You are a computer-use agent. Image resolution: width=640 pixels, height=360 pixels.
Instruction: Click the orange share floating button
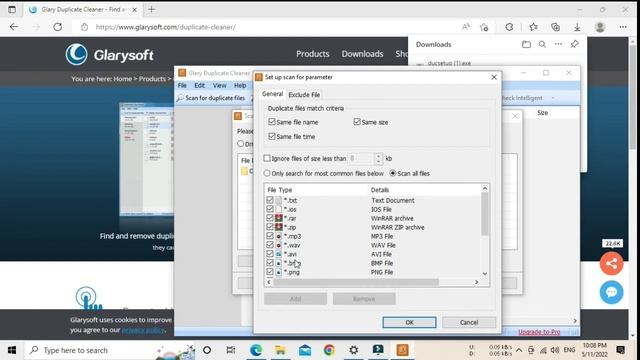tap(611, 264)
